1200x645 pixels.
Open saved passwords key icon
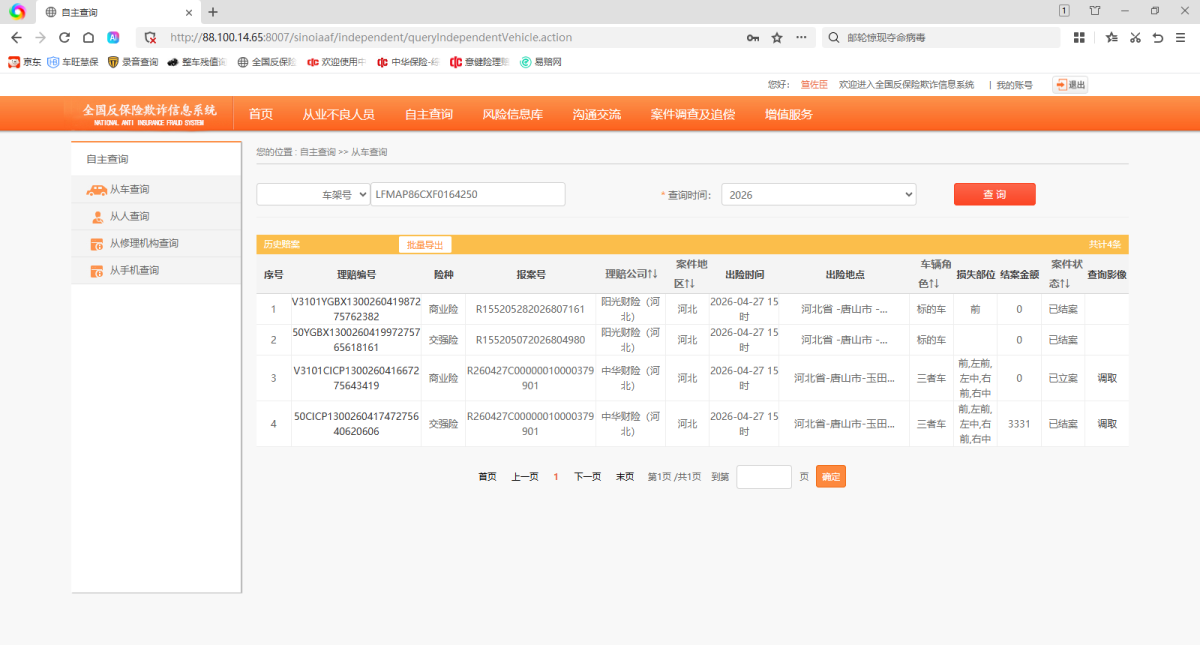(x=752, y=38)
